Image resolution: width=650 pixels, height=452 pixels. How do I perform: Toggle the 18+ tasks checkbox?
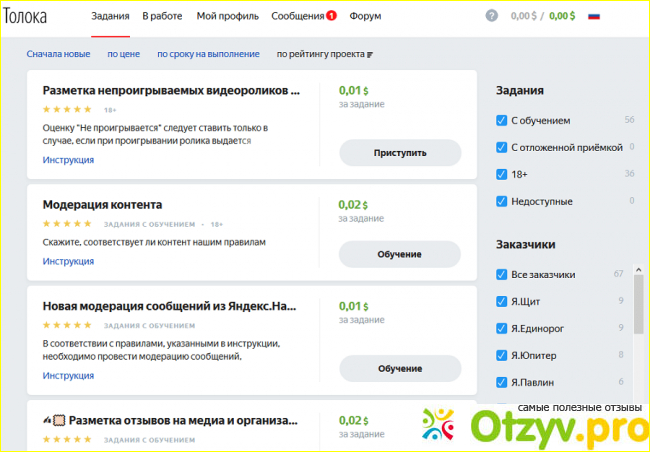[x=502, y=174]
